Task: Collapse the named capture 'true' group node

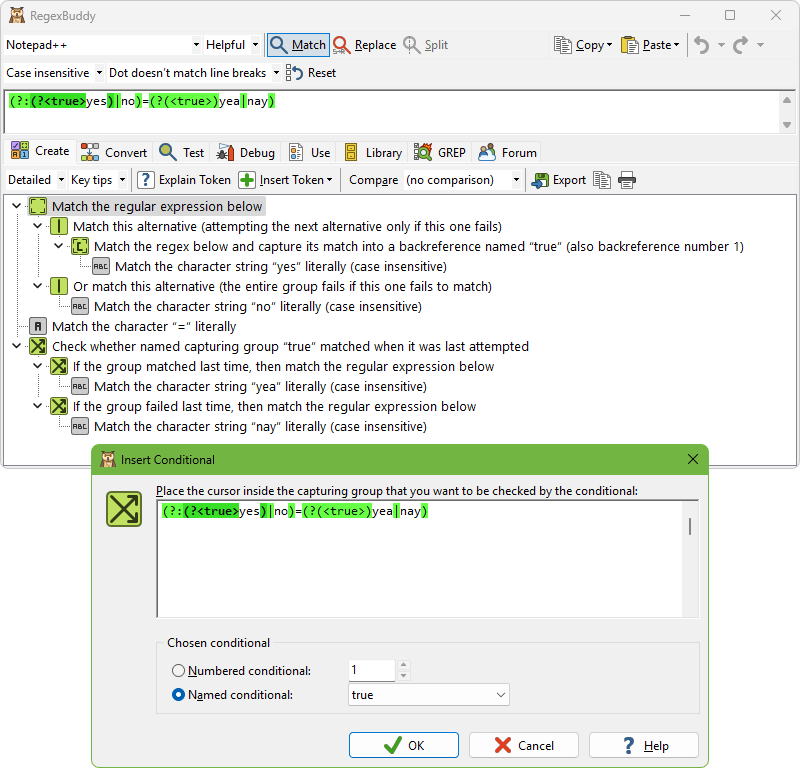Action: (58, 245)
